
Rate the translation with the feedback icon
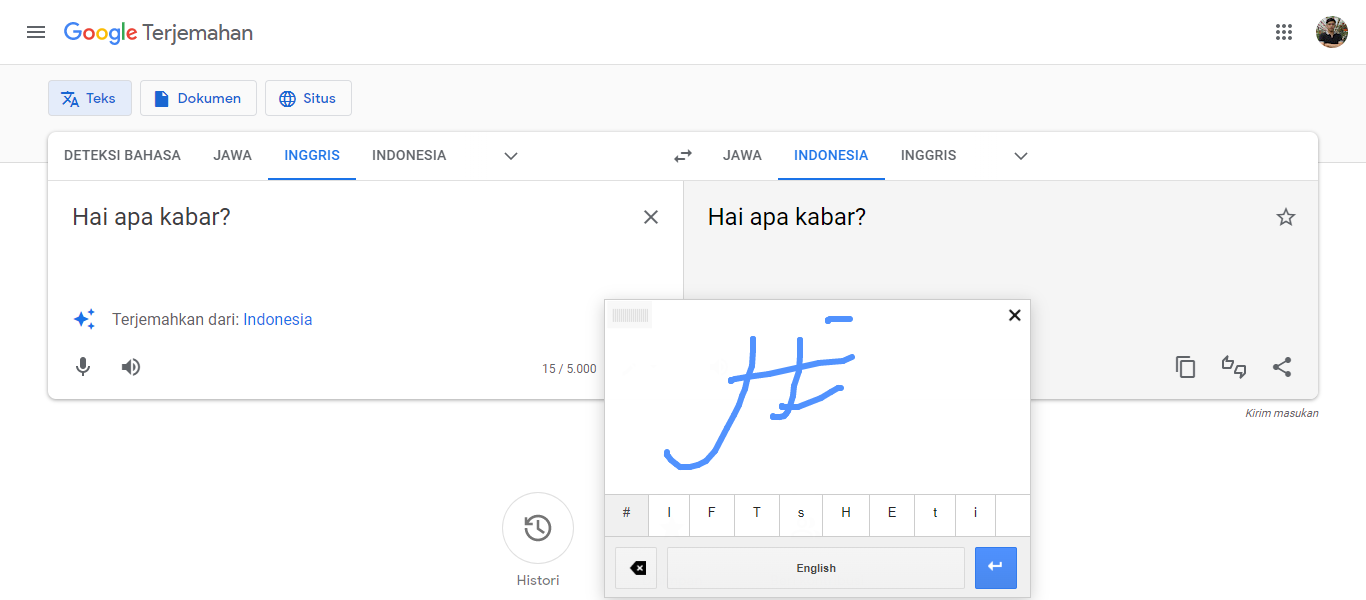(1233, 367)
